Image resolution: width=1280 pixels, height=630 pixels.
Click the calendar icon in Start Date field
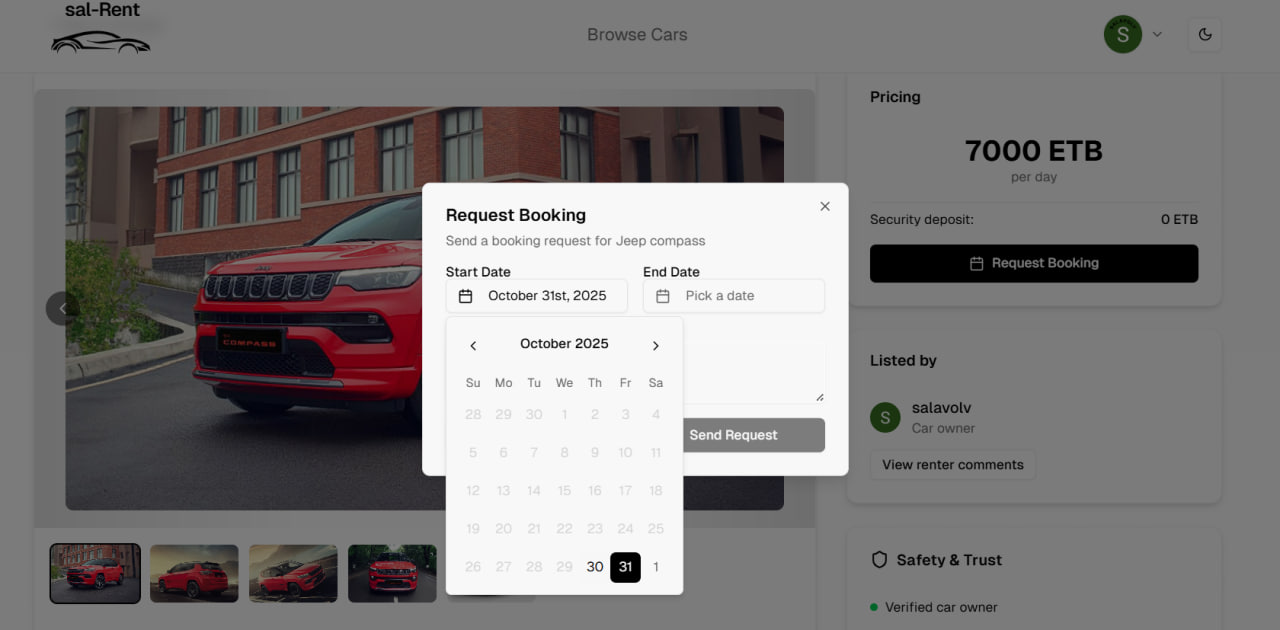pyautogui.click(x=464, y=295)
